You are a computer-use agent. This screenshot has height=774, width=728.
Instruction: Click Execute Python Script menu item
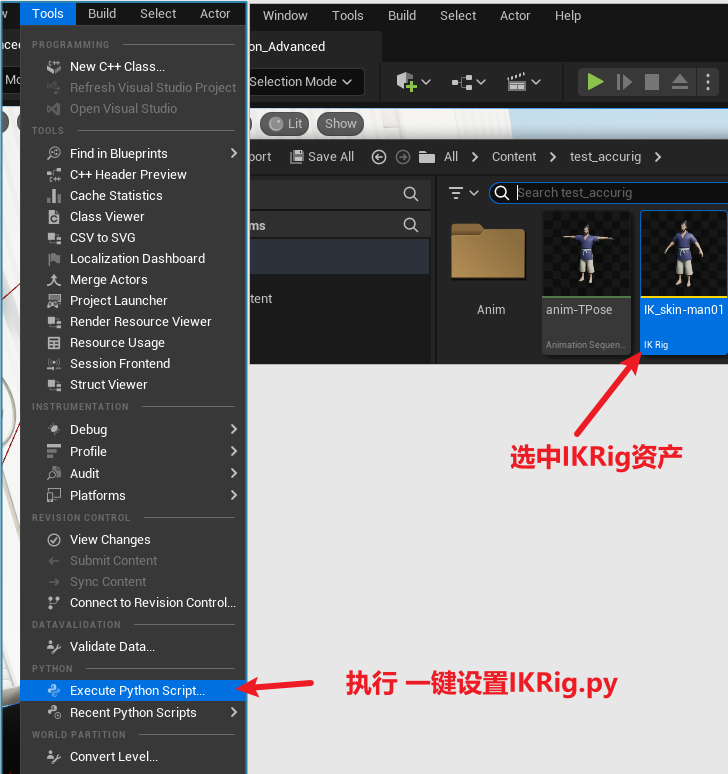tap(137, 691)
